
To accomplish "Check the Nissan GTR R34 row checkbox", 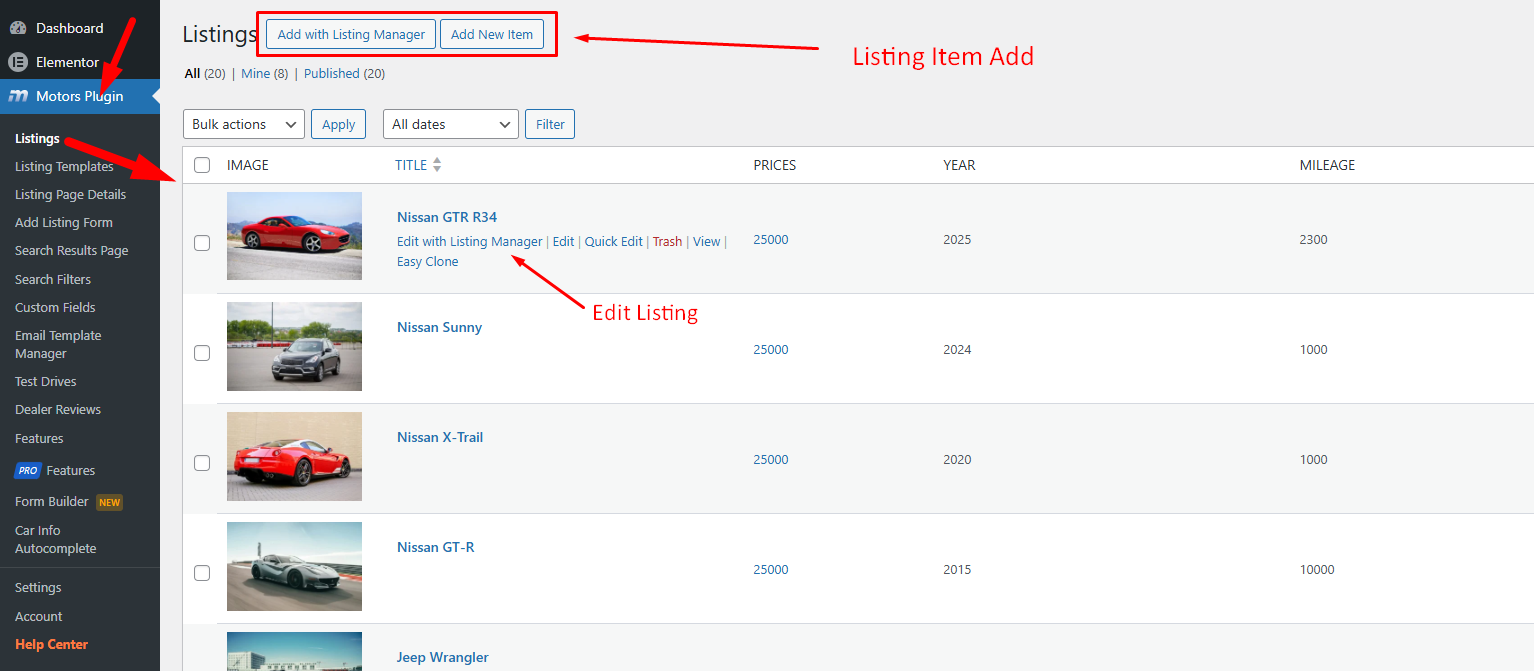I will (202, 243).
